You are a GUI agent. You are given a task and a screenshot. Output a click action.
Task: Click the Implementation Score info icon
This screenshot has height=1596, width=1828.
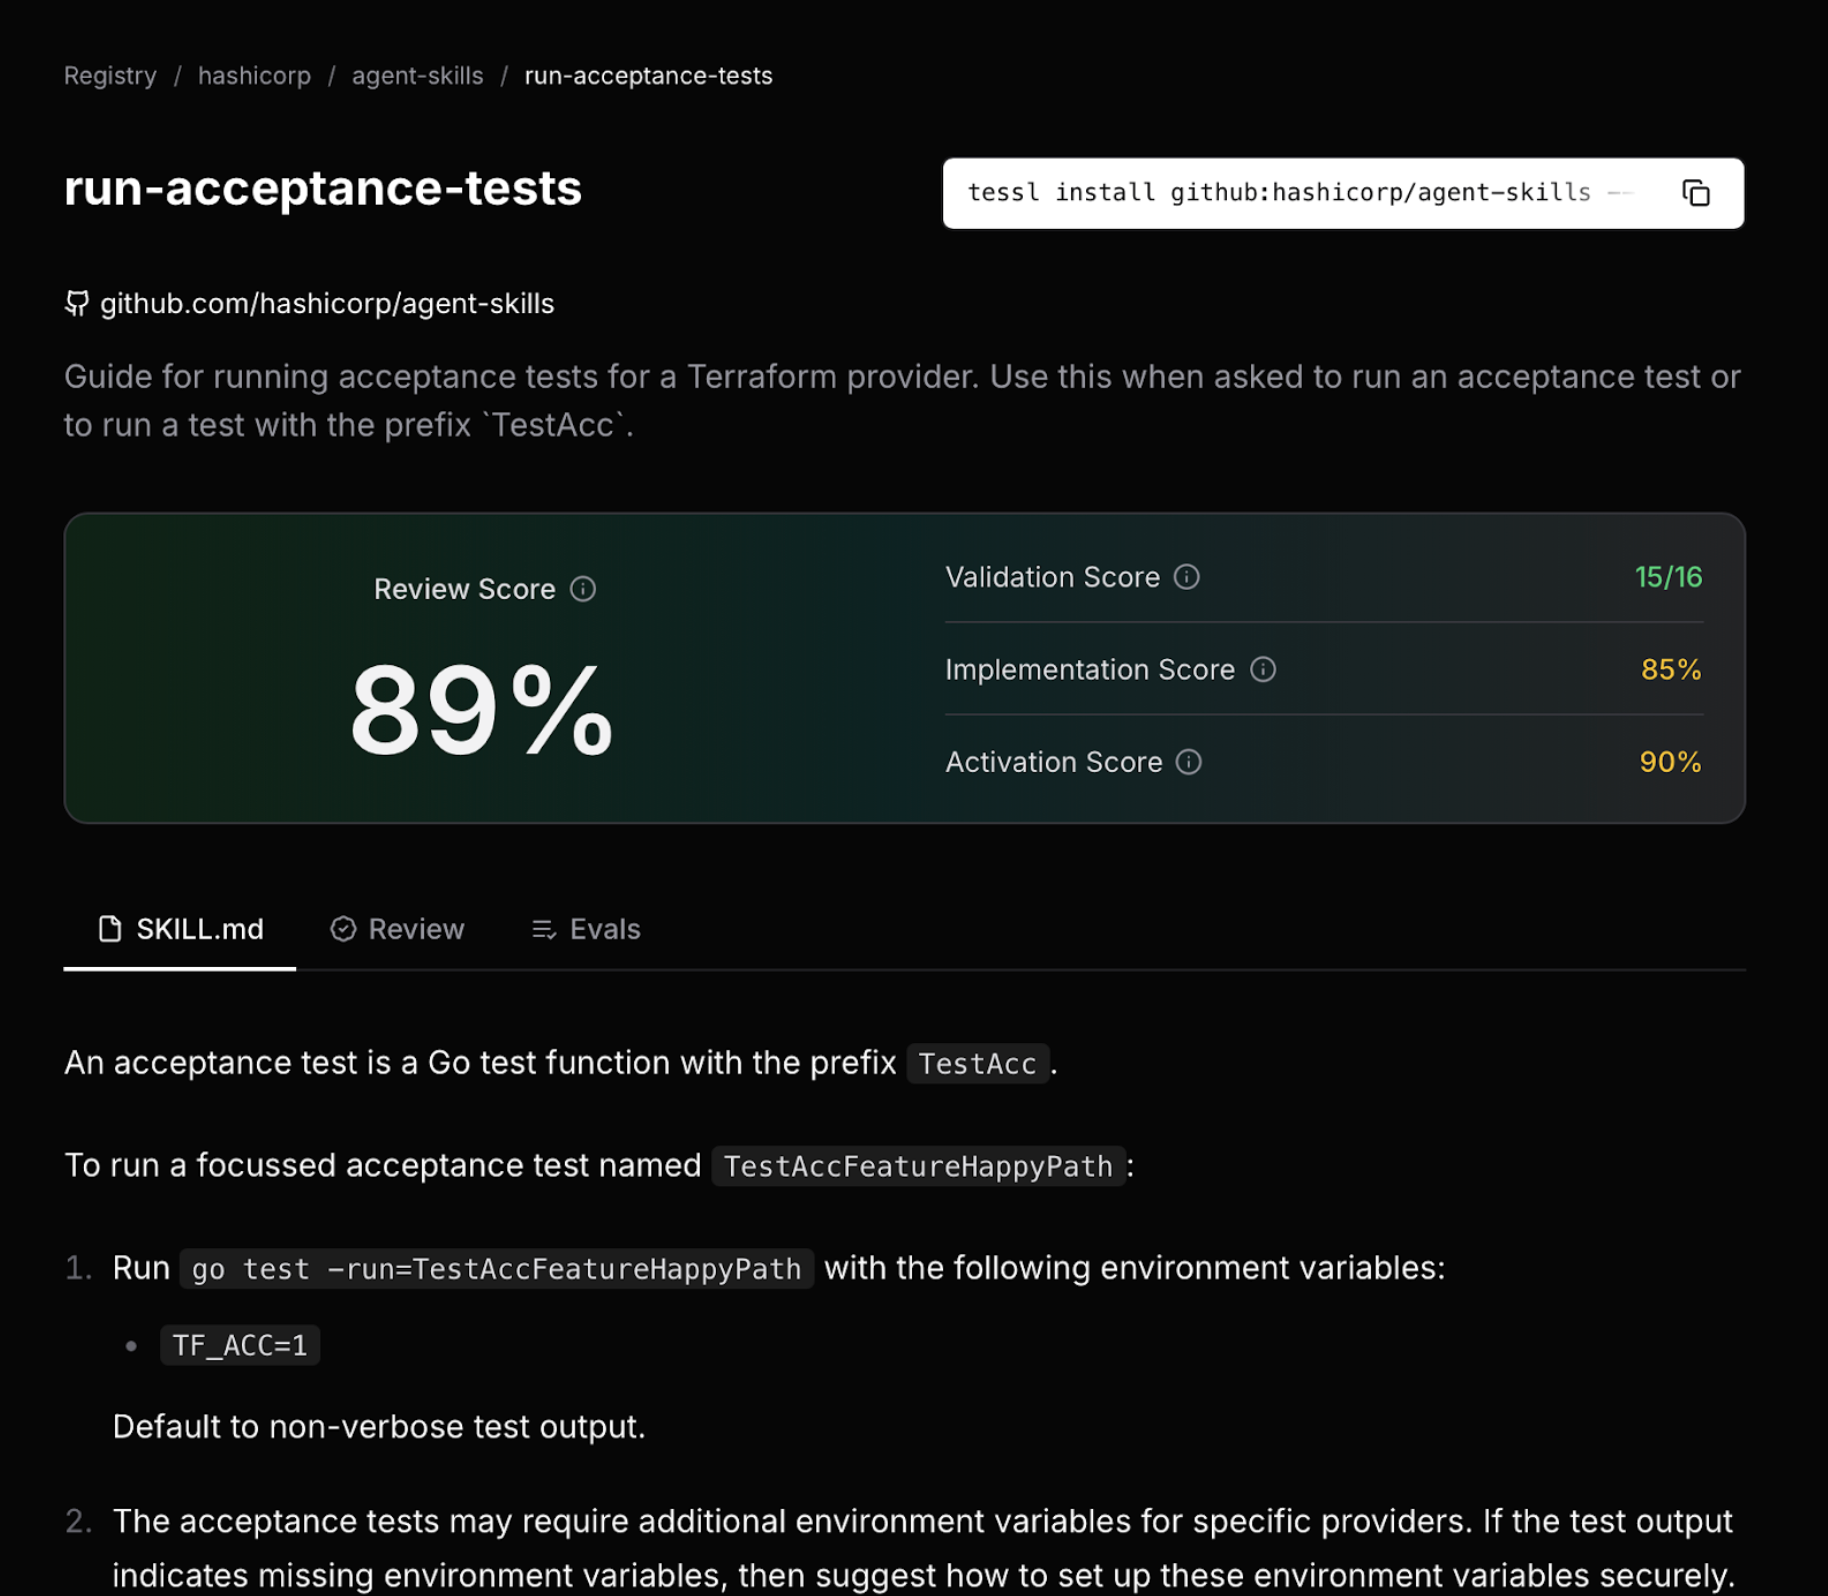[x=1262, y=670]
